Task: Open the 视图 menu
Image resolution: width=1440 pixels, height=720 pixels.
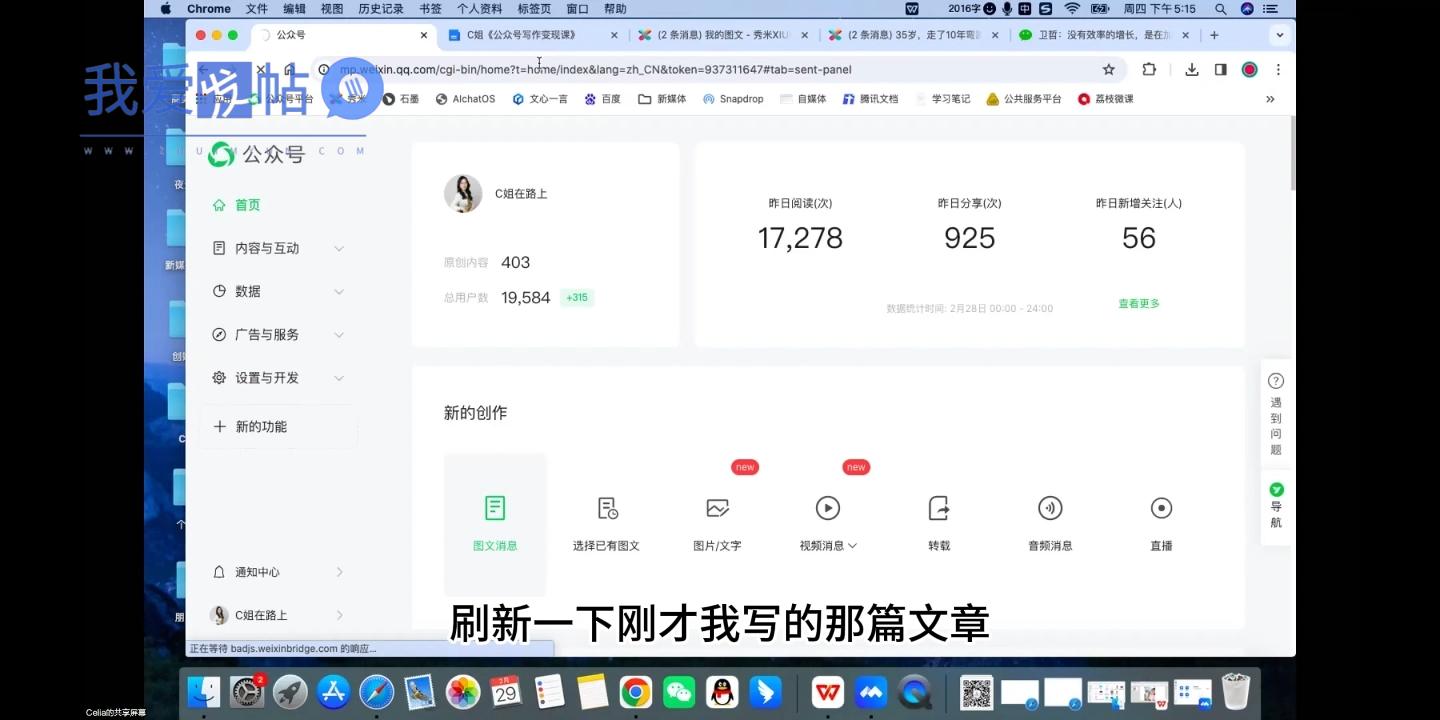Action: click(332, 8)
